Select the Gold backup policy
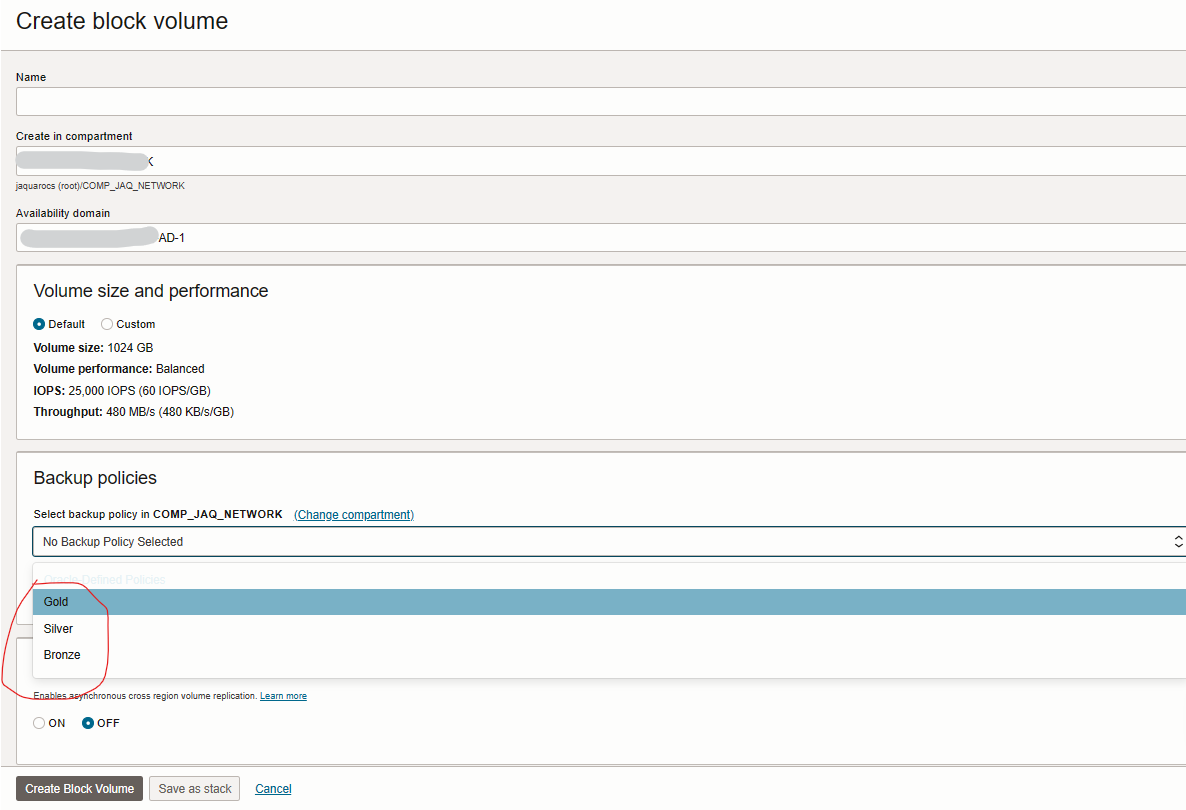The image size is (1186, 810). coord(54,601)
